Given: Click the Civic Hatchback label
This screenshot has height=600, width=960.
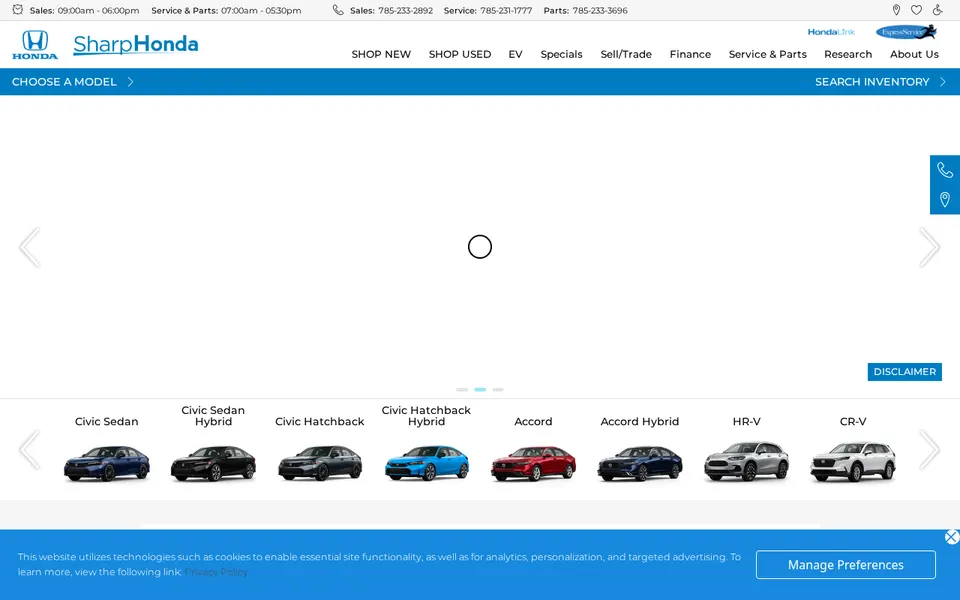Looking at the screenshot, I should pos(320,421).
